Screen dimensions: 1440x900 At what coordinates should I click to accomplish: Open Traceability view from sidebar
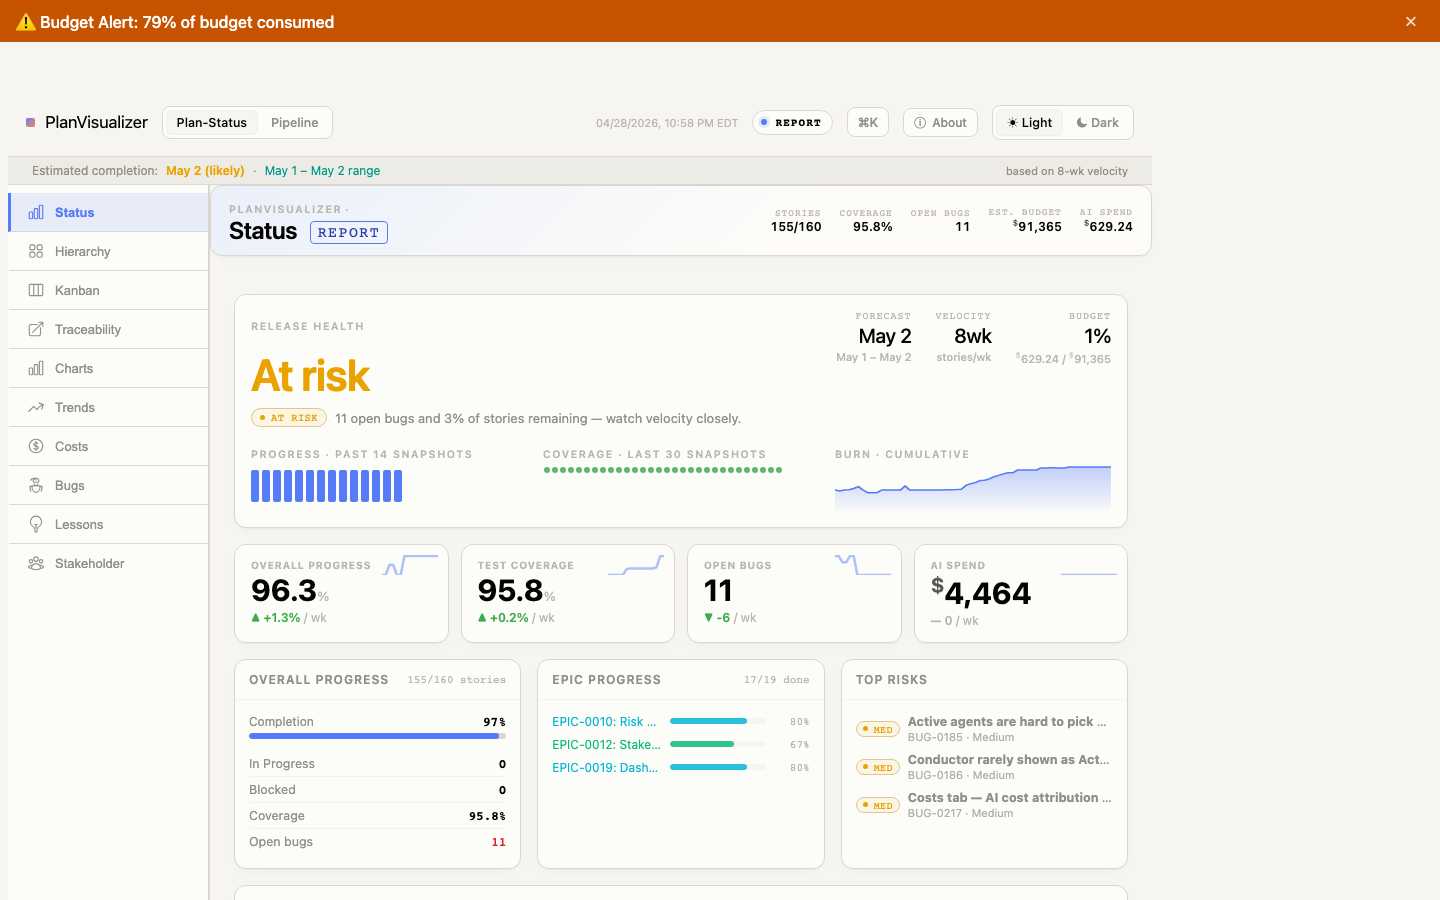[108, 329]
